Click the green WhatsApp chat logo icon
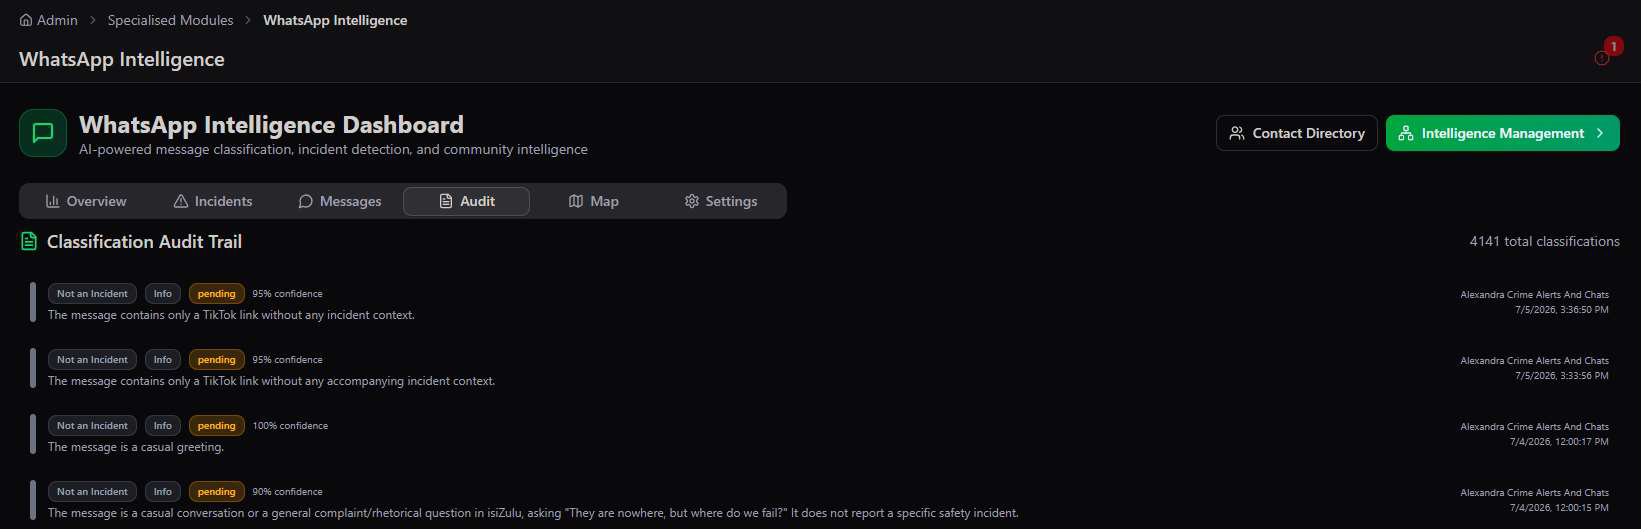1641x529 pixels. point(43,133)
